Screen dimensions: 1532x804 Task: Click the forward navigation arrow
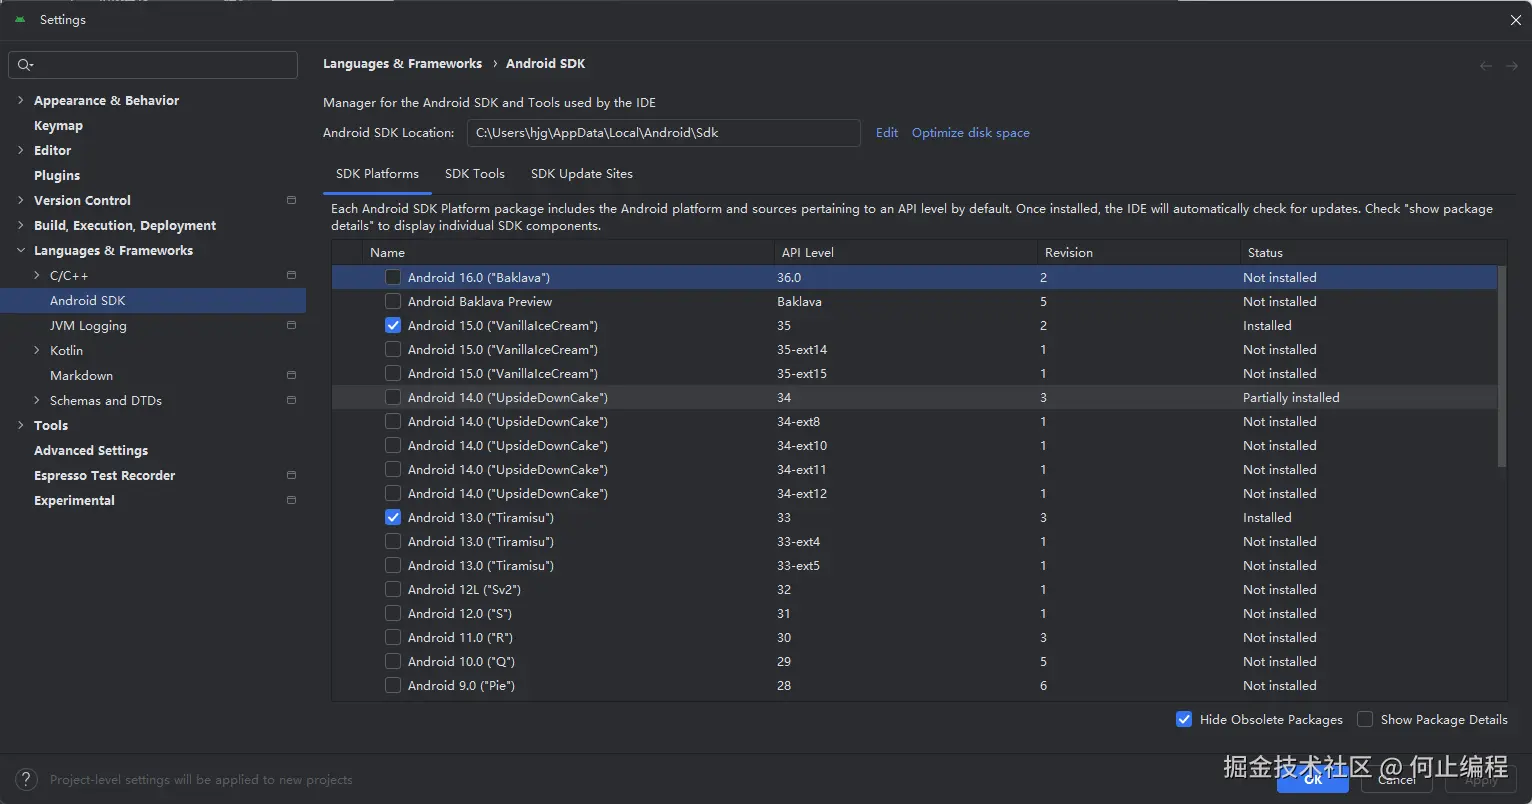pyautogui.click(x=1512, y=66)
